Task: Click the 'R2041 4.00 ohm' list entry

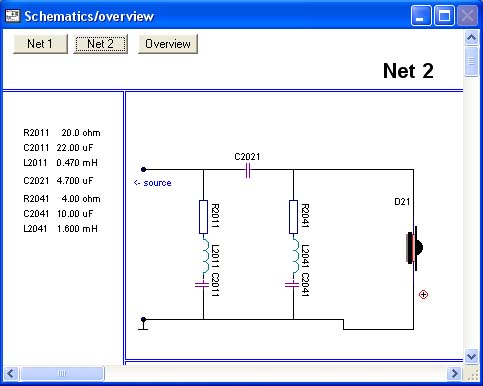Action: [62, 199]
